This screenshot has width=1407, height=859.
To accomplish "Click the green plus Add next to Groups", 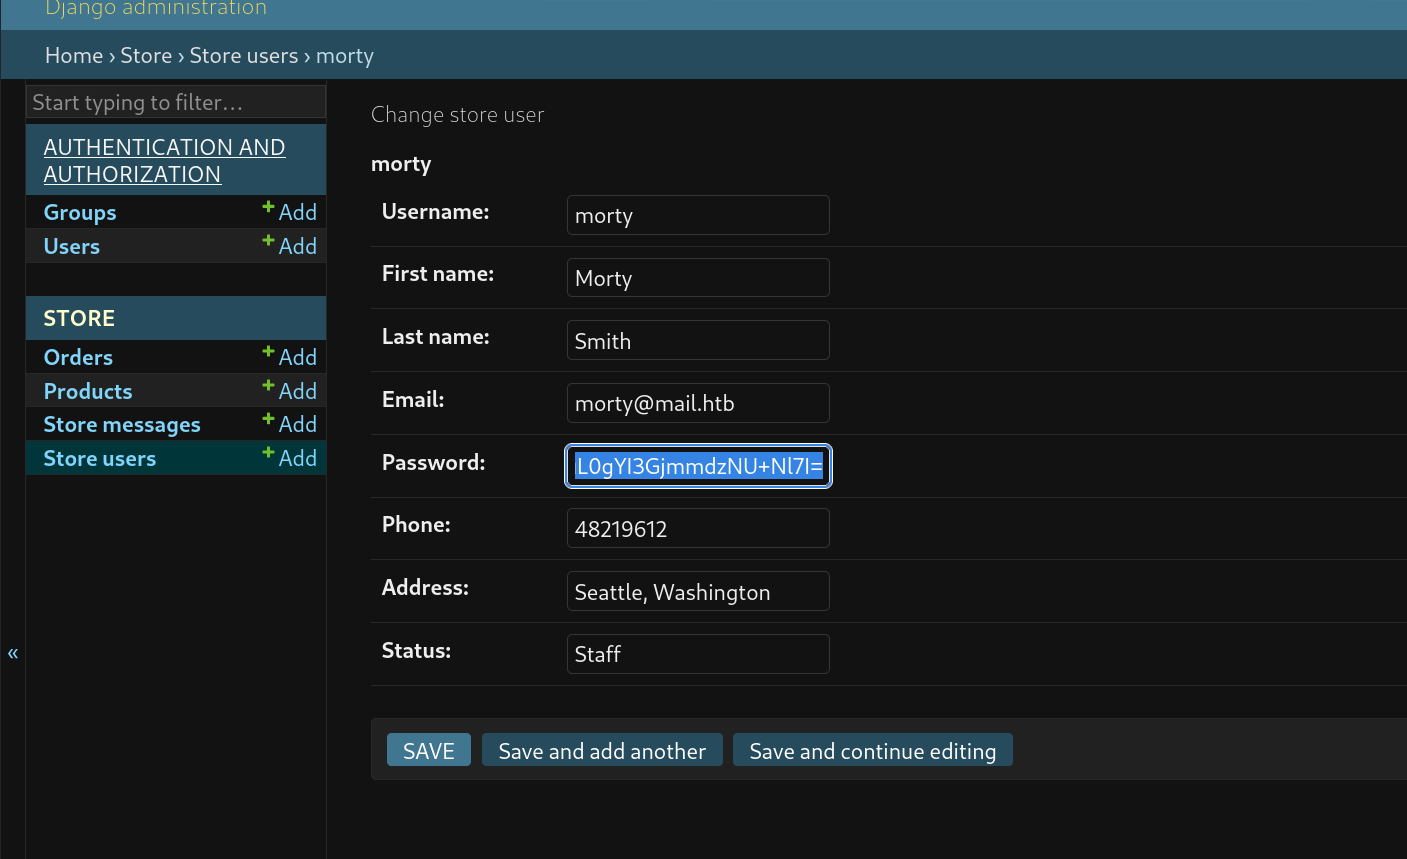I will (x=290, y=212).
